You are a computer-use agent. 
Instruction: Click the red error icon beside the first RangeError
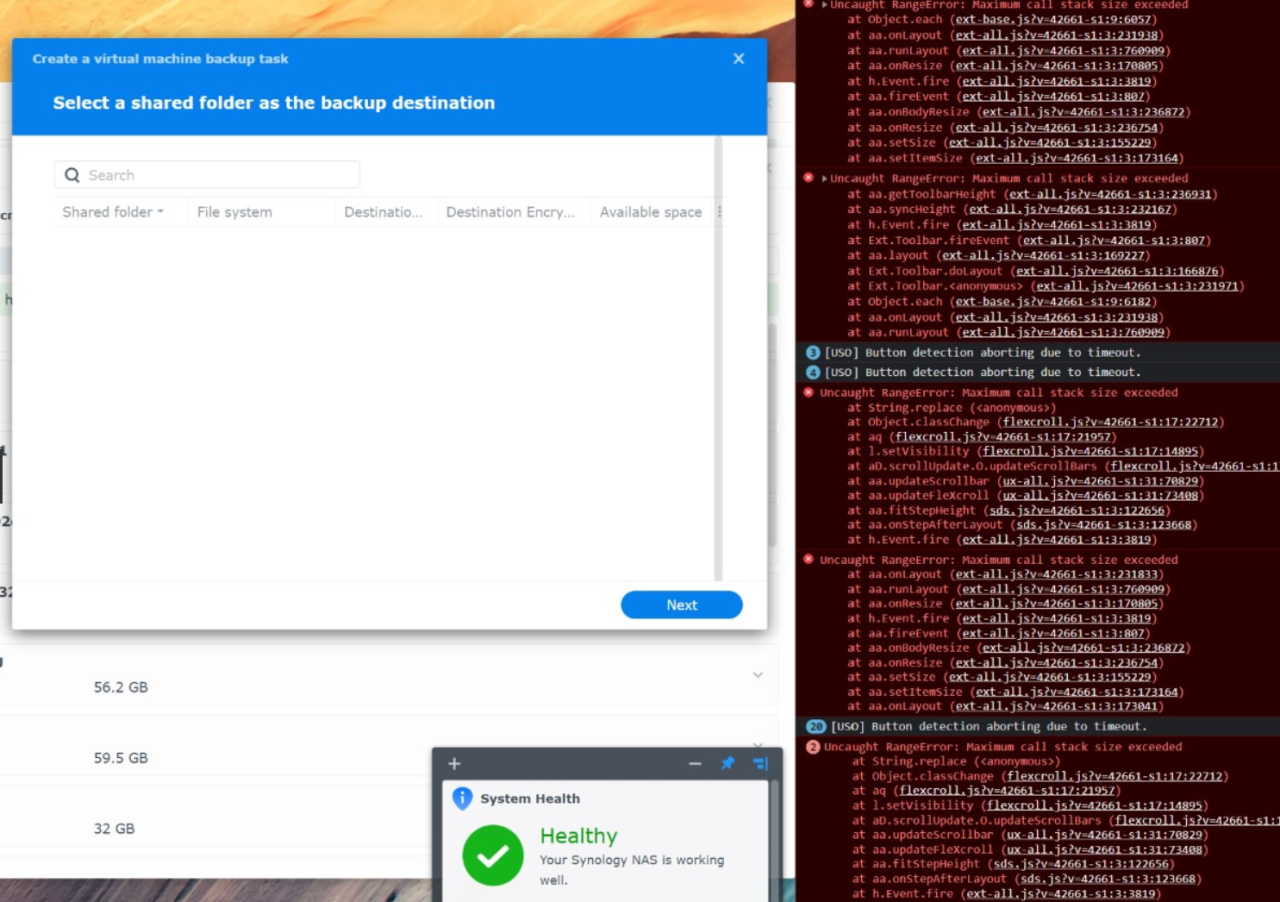click(809, 5)
